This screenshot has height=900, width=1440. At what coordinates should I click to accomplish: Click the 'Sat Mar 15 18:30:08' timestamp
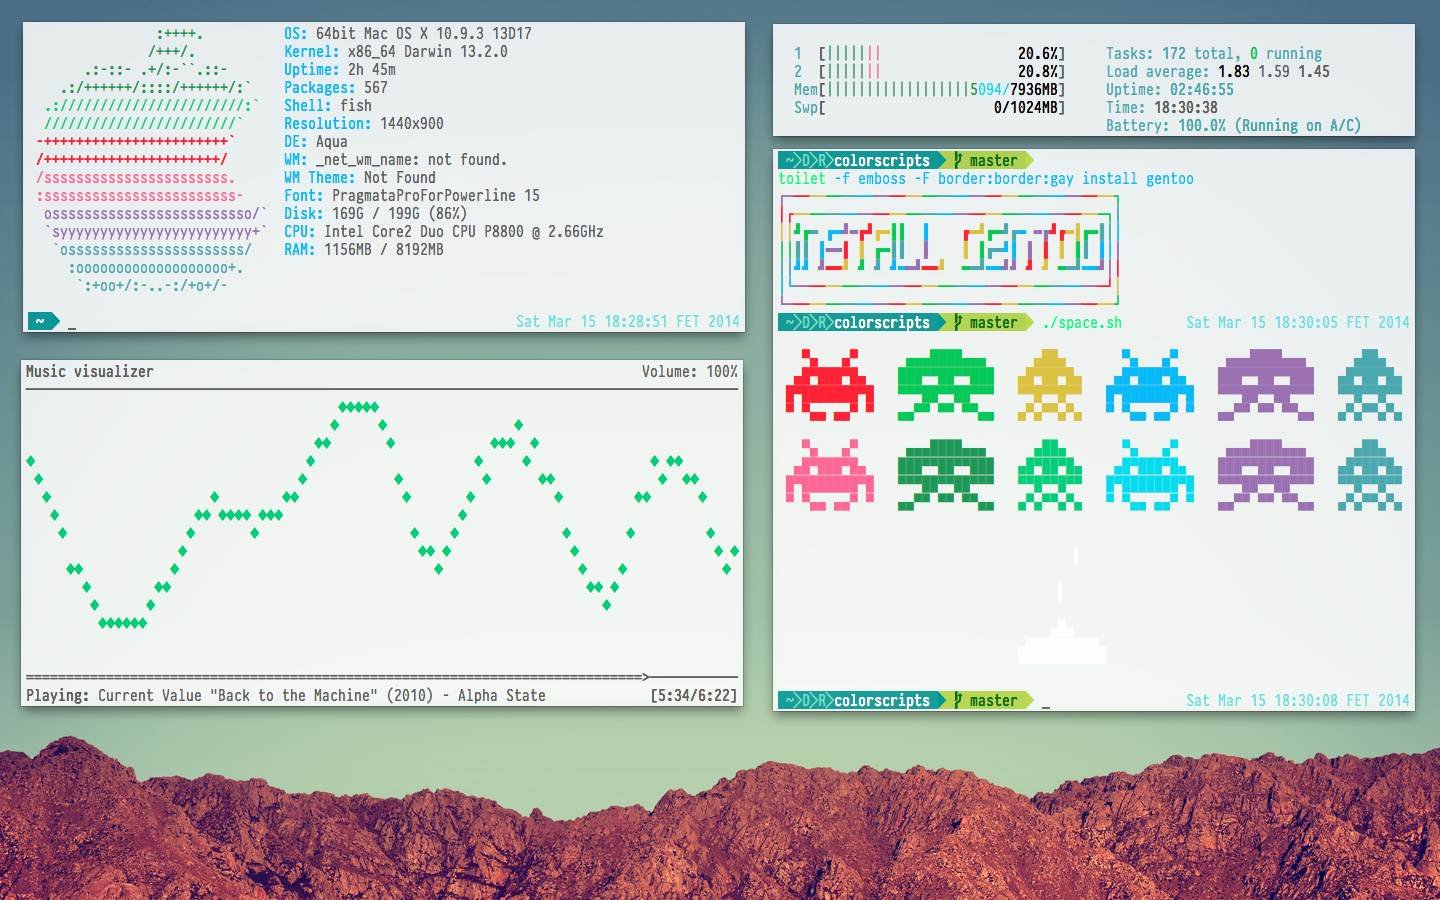(x=1298, y=700)
